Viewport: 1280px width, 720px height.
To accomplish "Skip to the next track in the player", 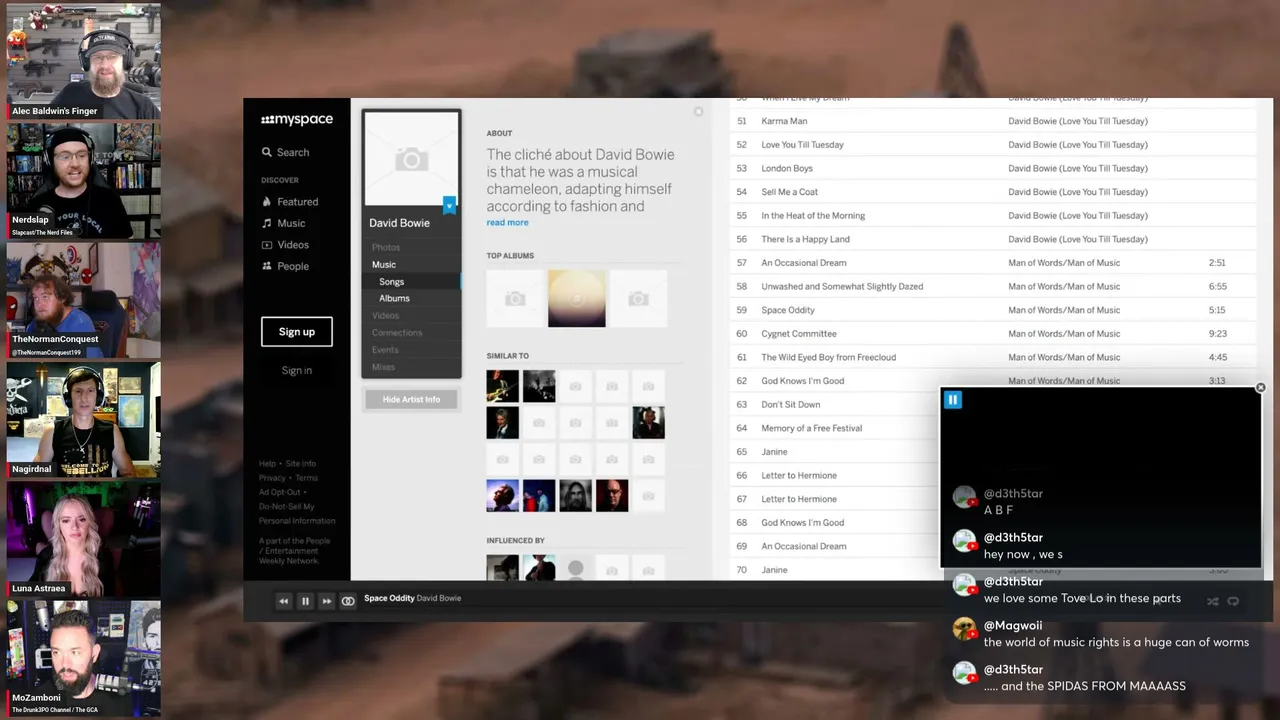I will pyautogui.click(x=326, y=601).
